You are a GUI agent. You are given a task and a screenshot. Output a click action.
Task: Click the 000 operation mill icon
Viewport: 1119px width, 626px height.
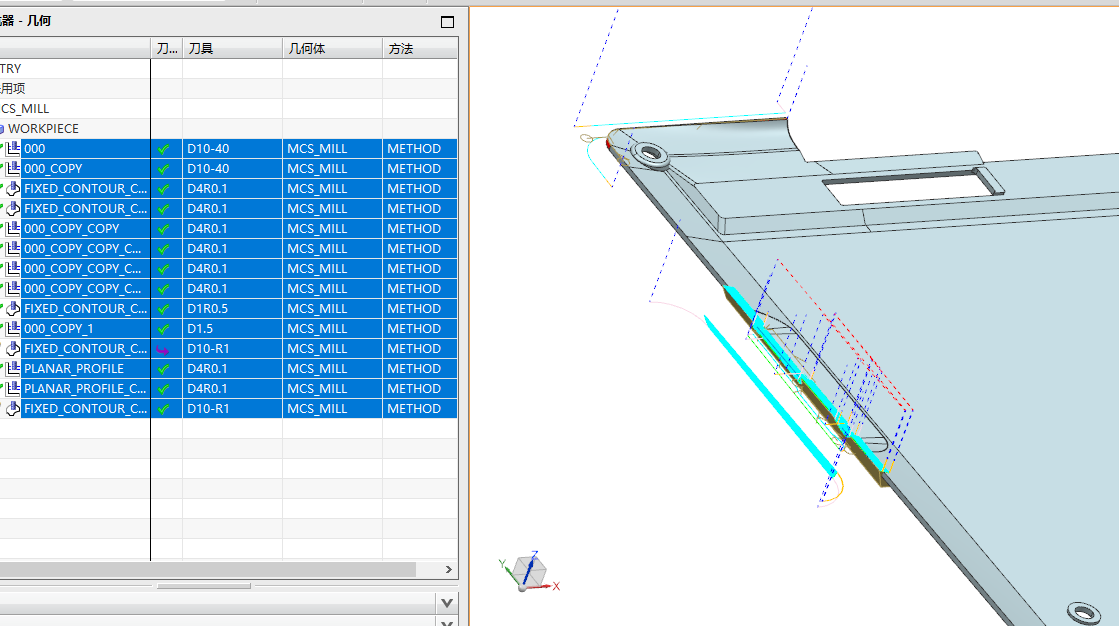click(13, 148)
